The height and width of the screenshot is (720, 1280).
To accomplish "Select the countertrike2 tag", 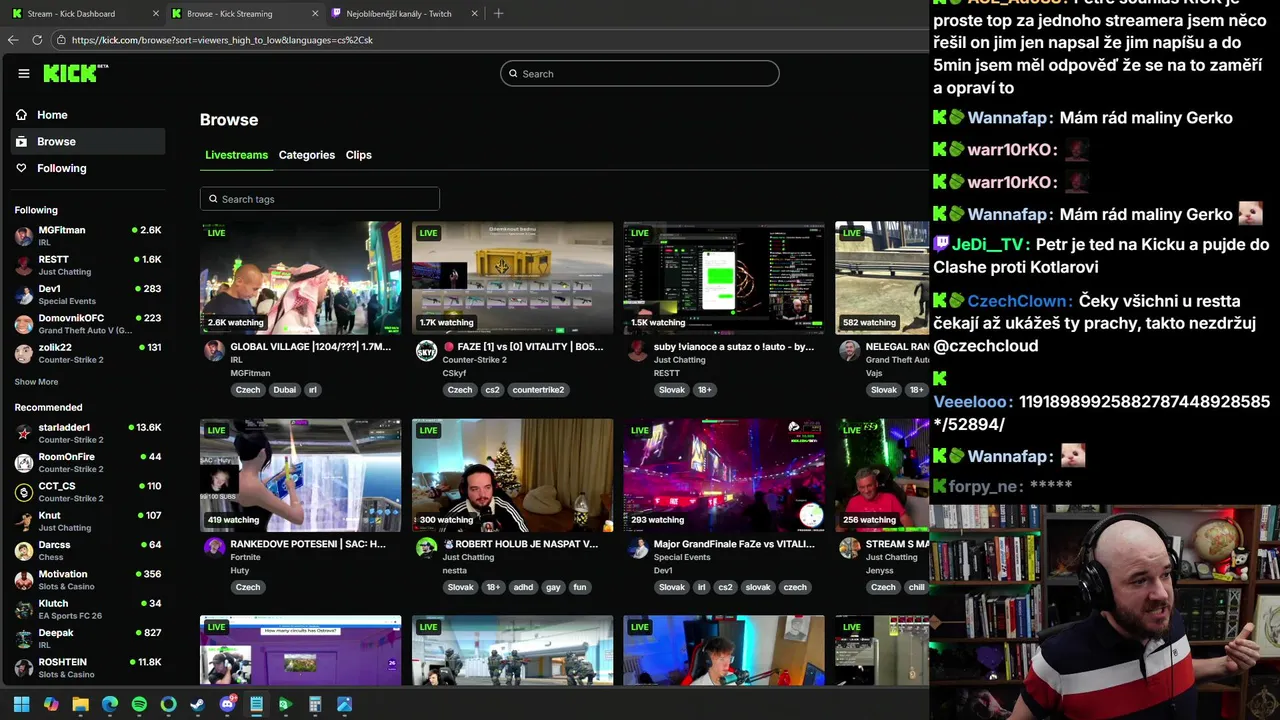I will click(x=539, y=390).
